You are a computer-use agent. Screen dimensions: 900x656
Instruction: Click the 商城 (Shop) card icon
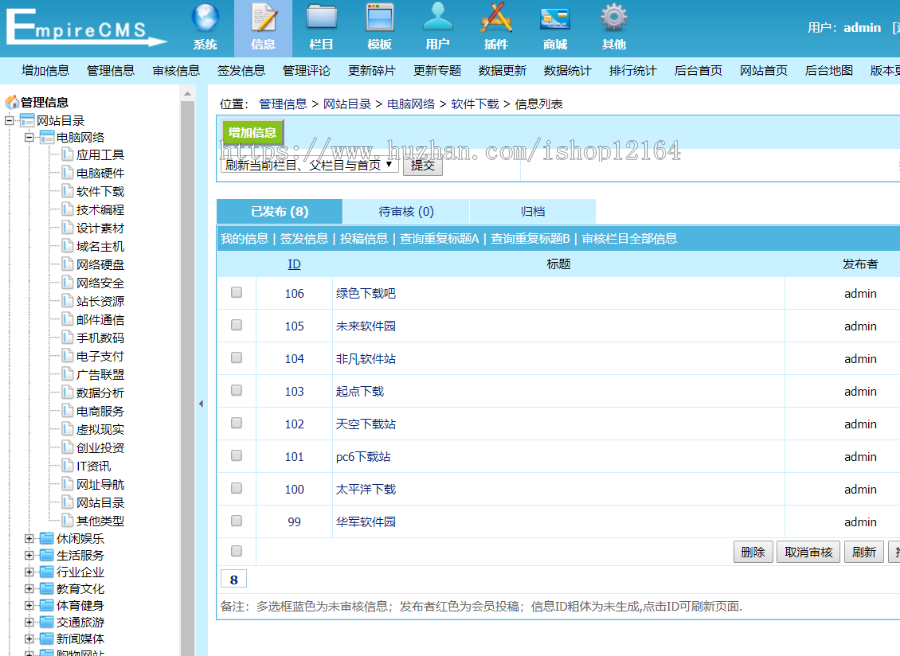(555, 19)
